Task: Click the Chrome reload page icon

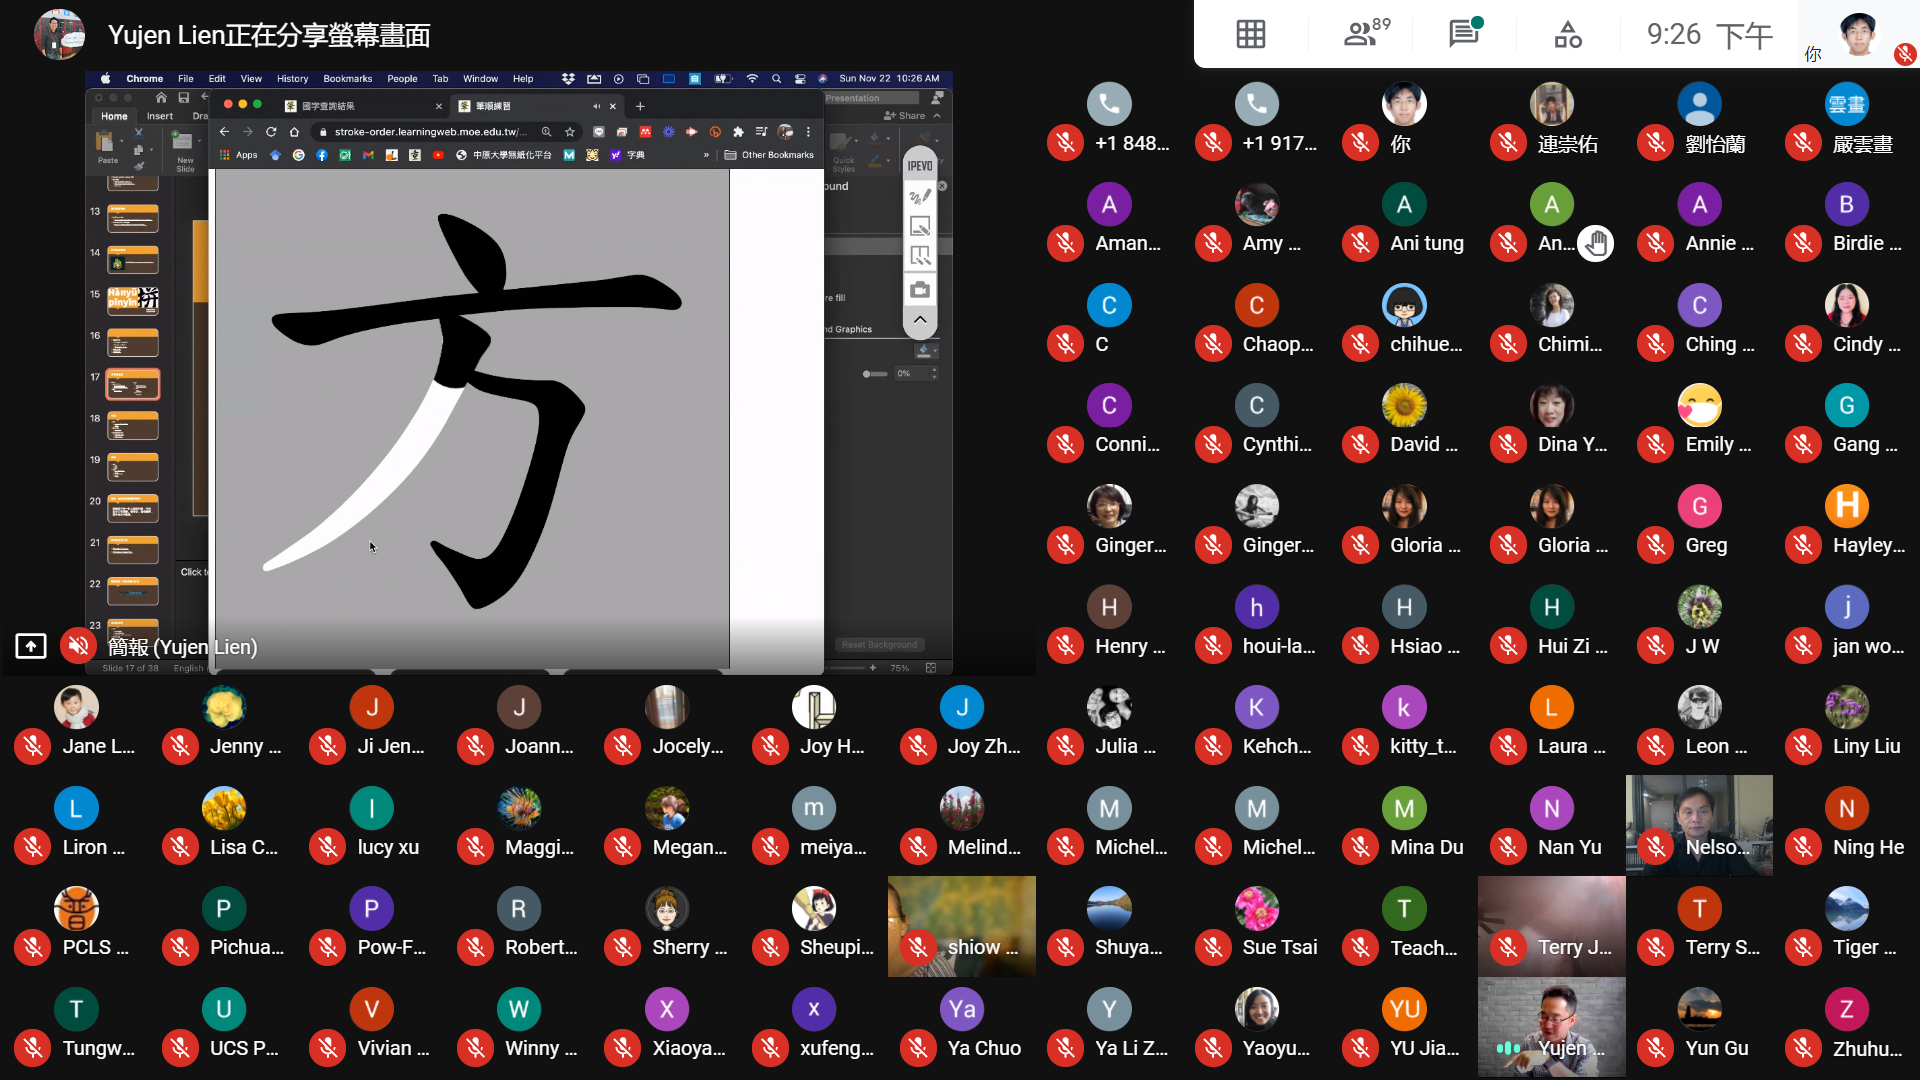Action: coord(271,132)
